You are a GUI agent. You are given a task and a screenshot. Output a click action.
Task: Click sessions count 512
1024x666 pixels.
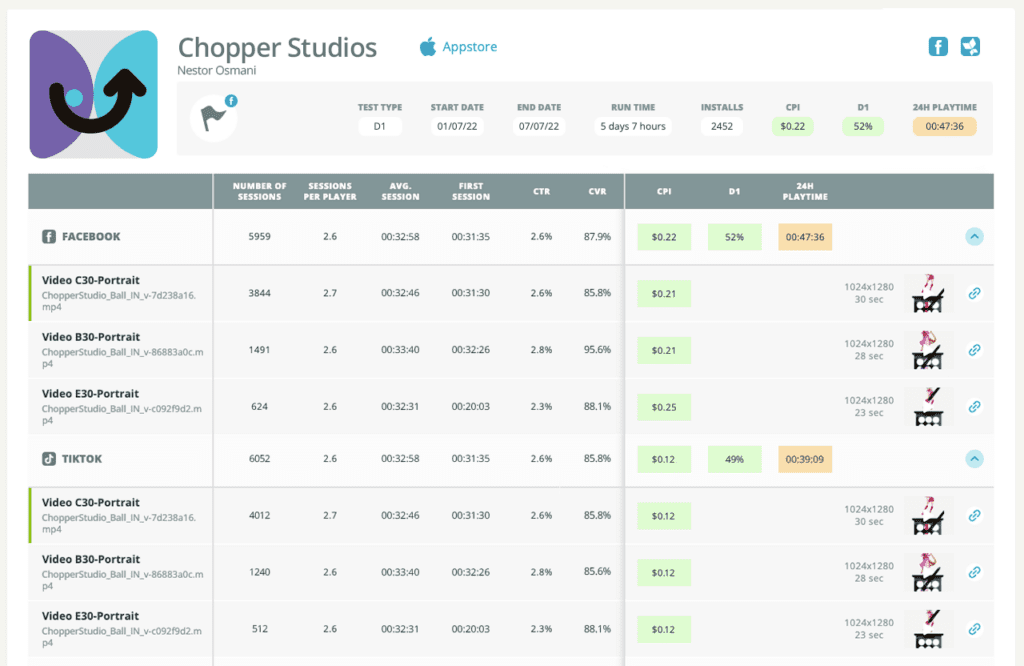259,628
